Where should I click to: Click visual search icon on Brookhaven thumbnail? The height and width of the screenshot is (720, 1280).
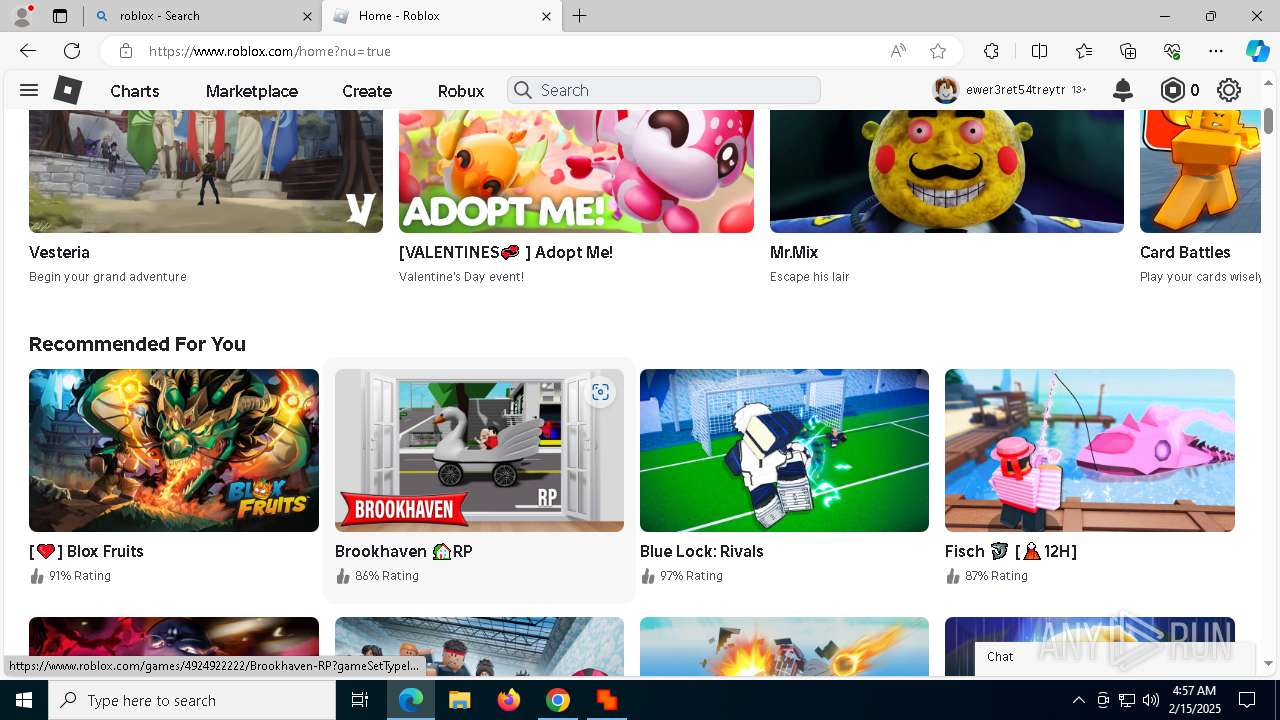600,392
